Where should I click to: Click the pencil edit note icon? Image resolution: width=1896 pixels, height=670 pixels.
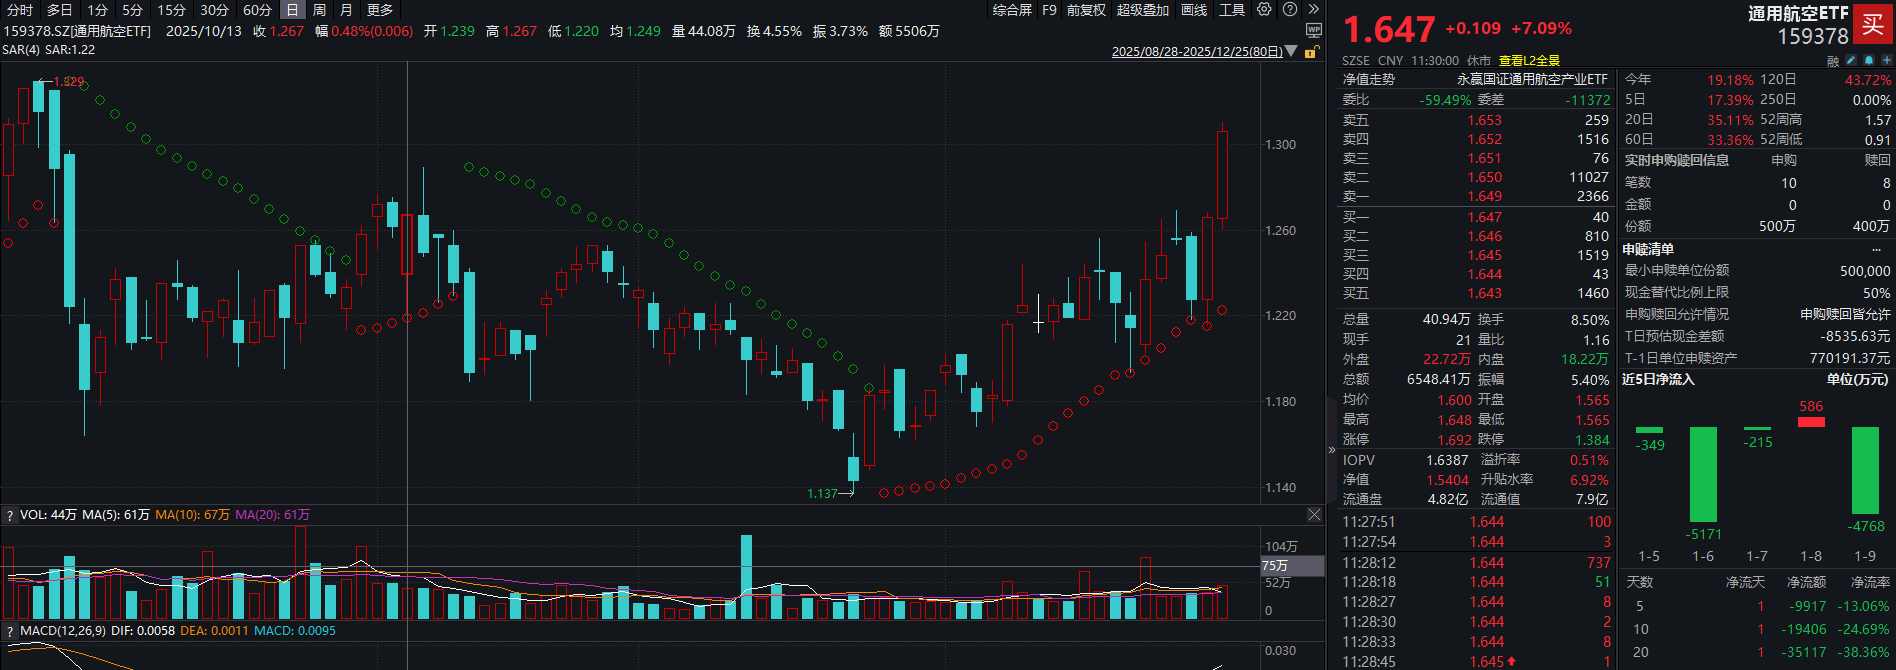coord(1851,61)
